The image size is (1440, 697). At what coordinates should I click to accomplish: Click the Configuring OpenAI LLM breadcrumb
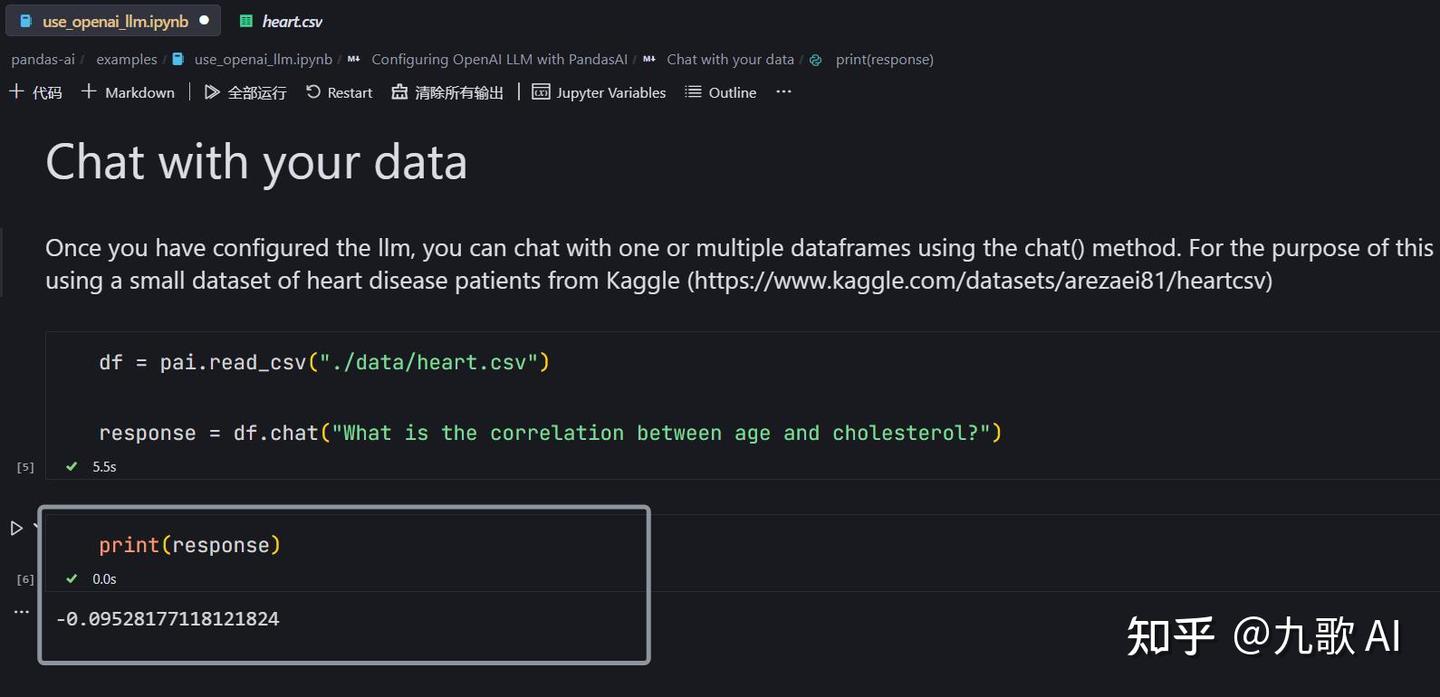499,59
